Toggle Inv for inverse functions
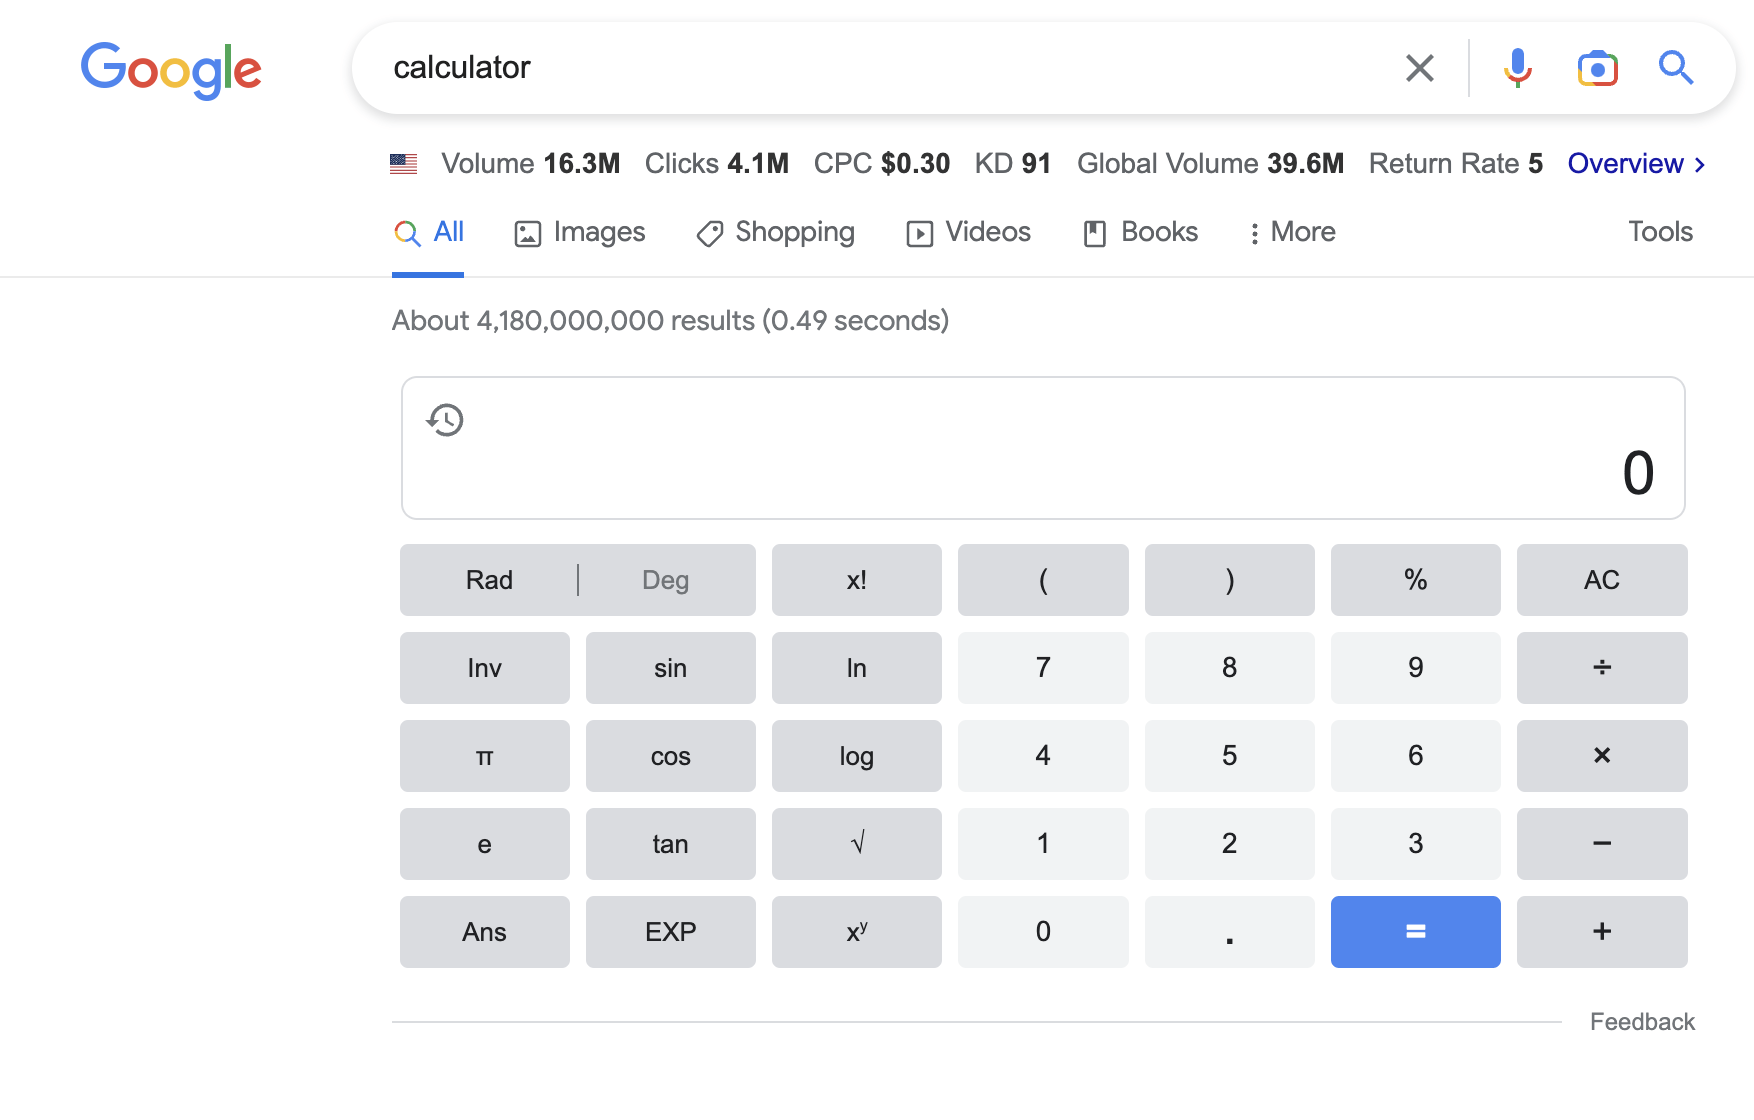The height and width of the screenshot is (1120, 1754). [484, 668]
